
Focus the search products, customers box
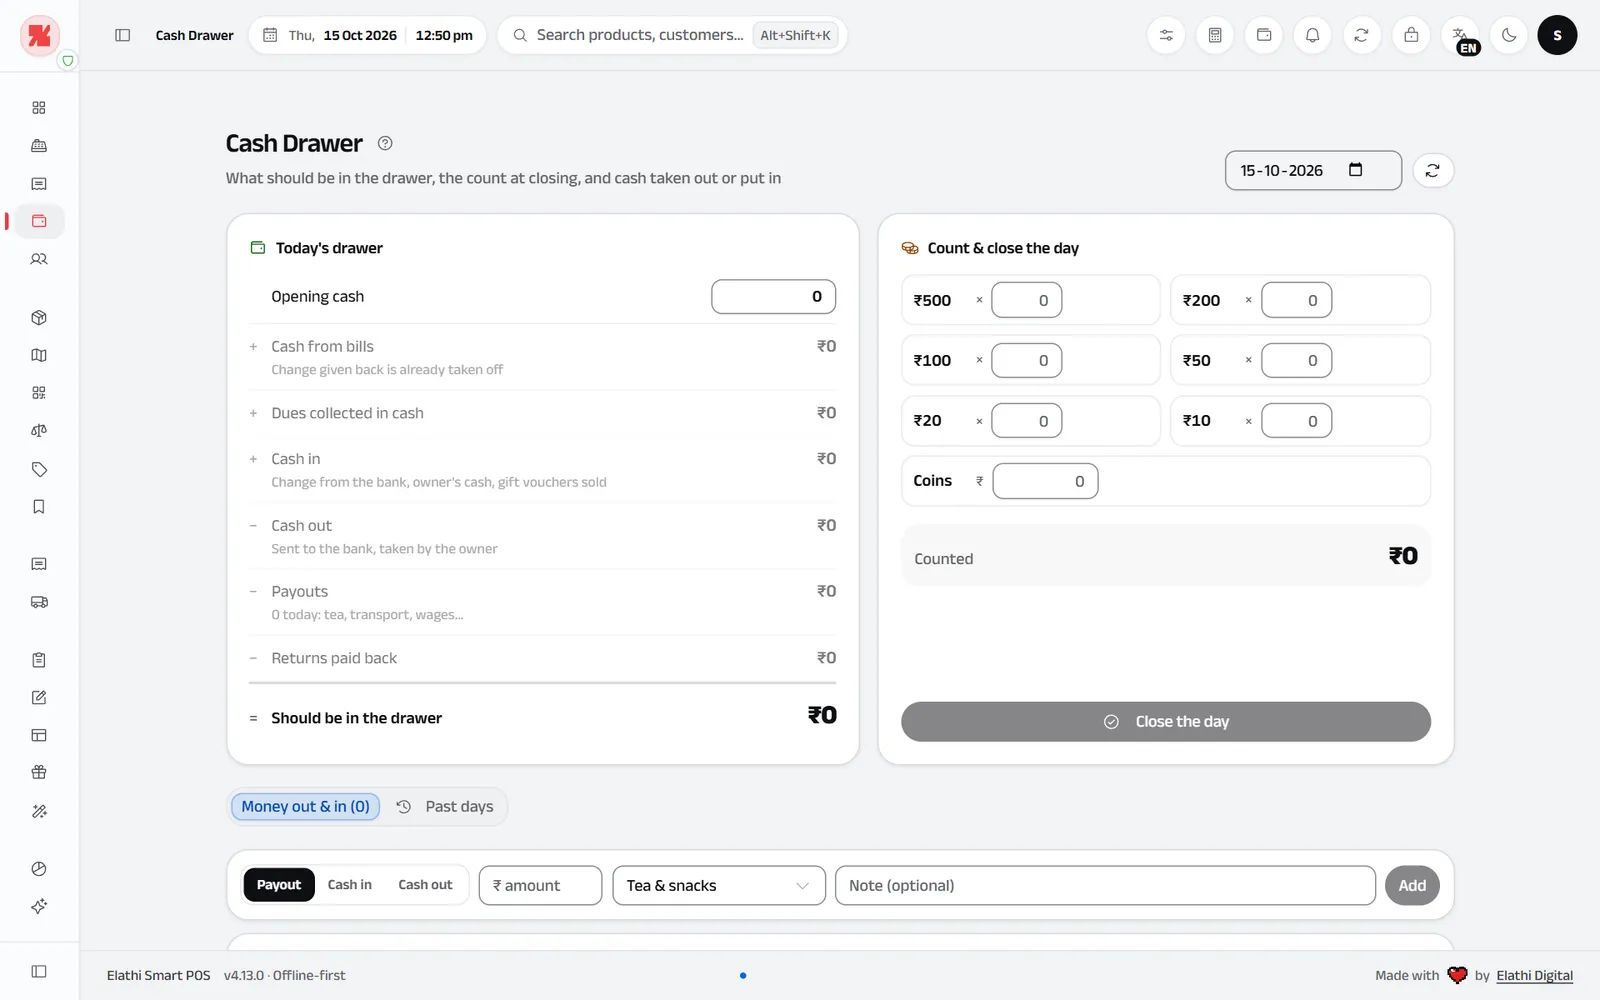(x=672, y=35)
